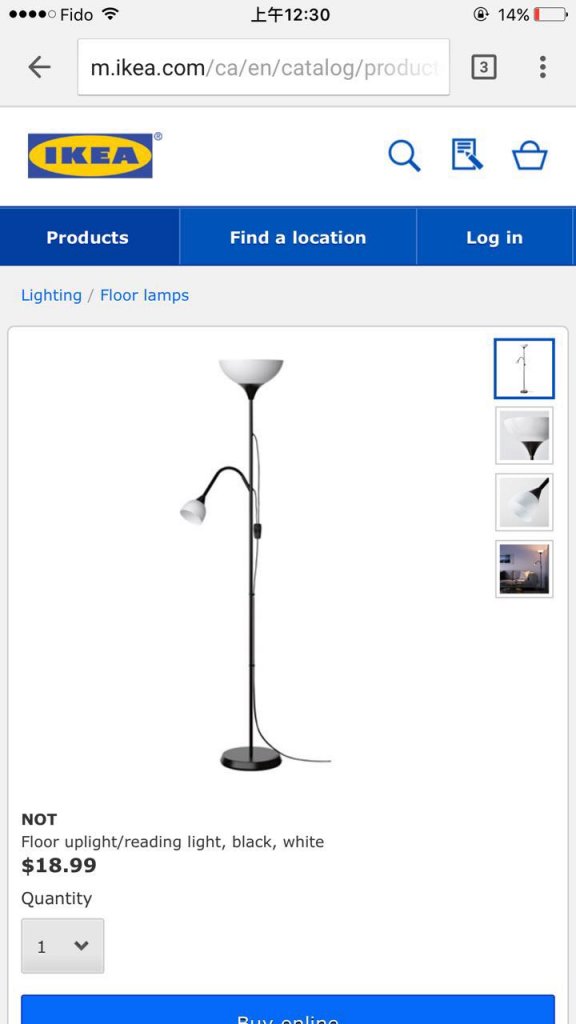Click the Buy online button
Viewport: 576px width, 1024px height.
[x=288, y=1010]
